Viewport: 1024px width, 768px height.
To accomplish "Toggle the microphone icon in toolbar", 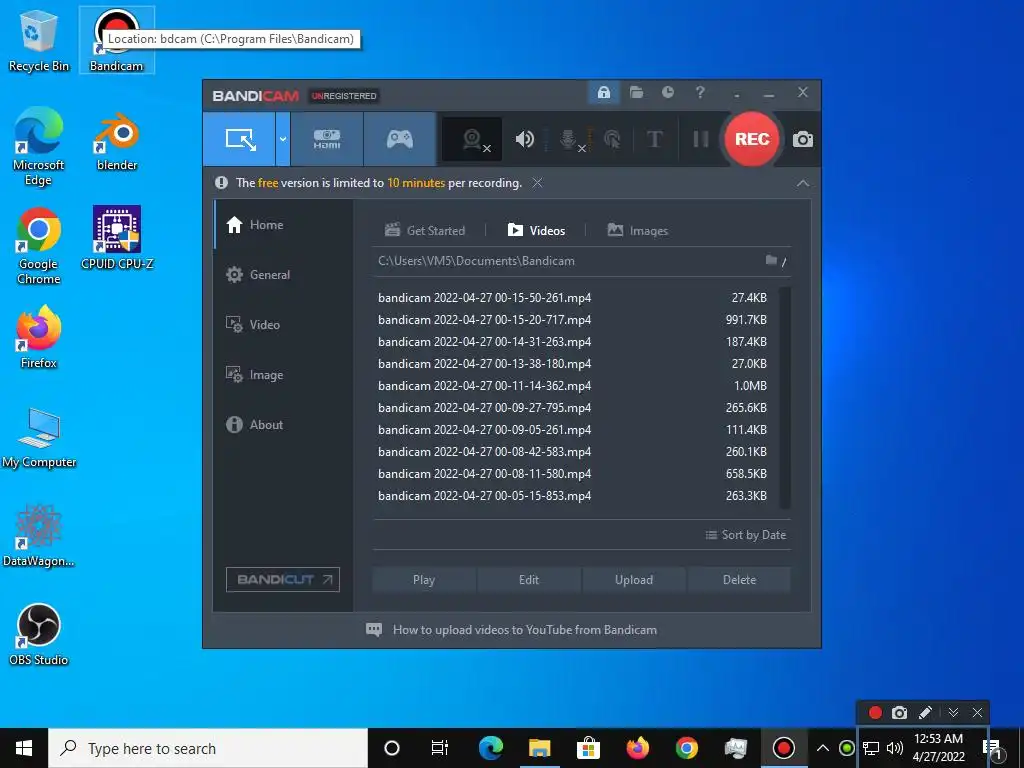I will click(569, 139).
